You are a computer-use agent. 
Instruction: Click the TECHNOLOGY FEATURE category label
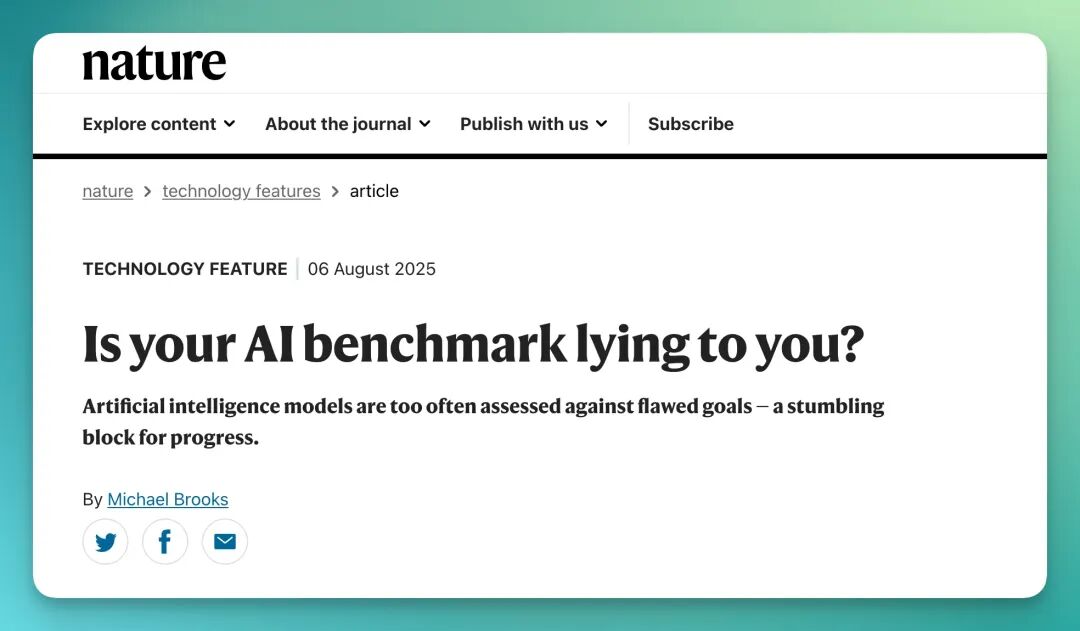184,269
